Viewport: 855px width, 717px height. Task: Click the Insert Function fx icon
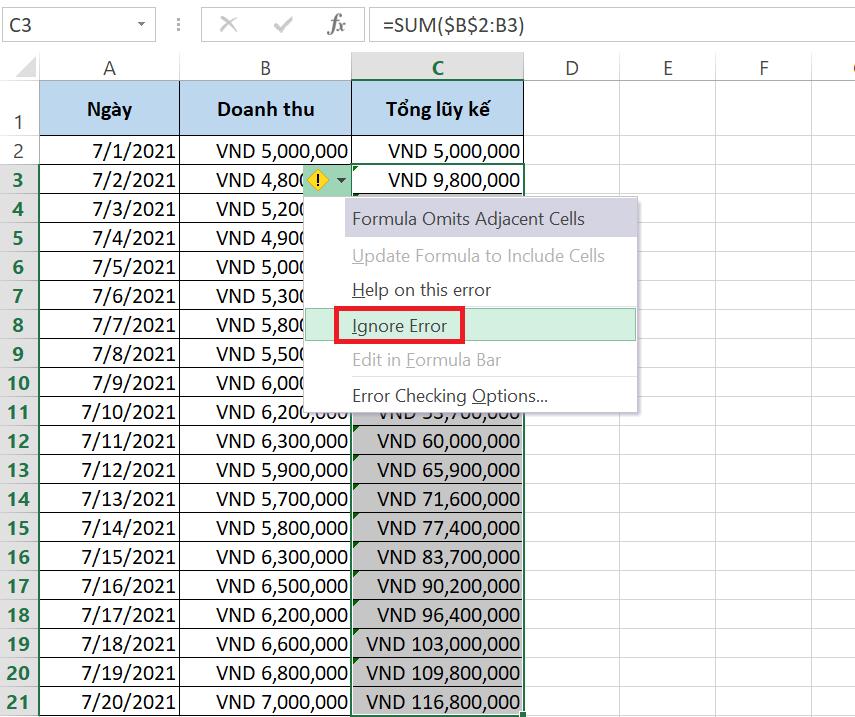(337, 24)
